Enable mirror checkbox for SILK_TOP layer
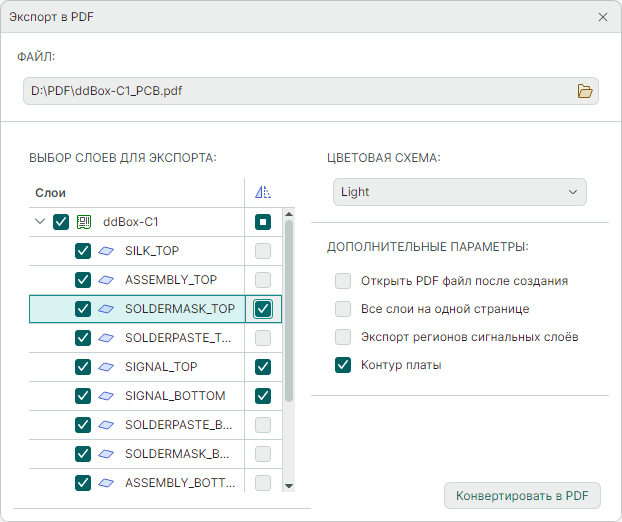Viewport: 622px width, 522px height. coord(263,251)
